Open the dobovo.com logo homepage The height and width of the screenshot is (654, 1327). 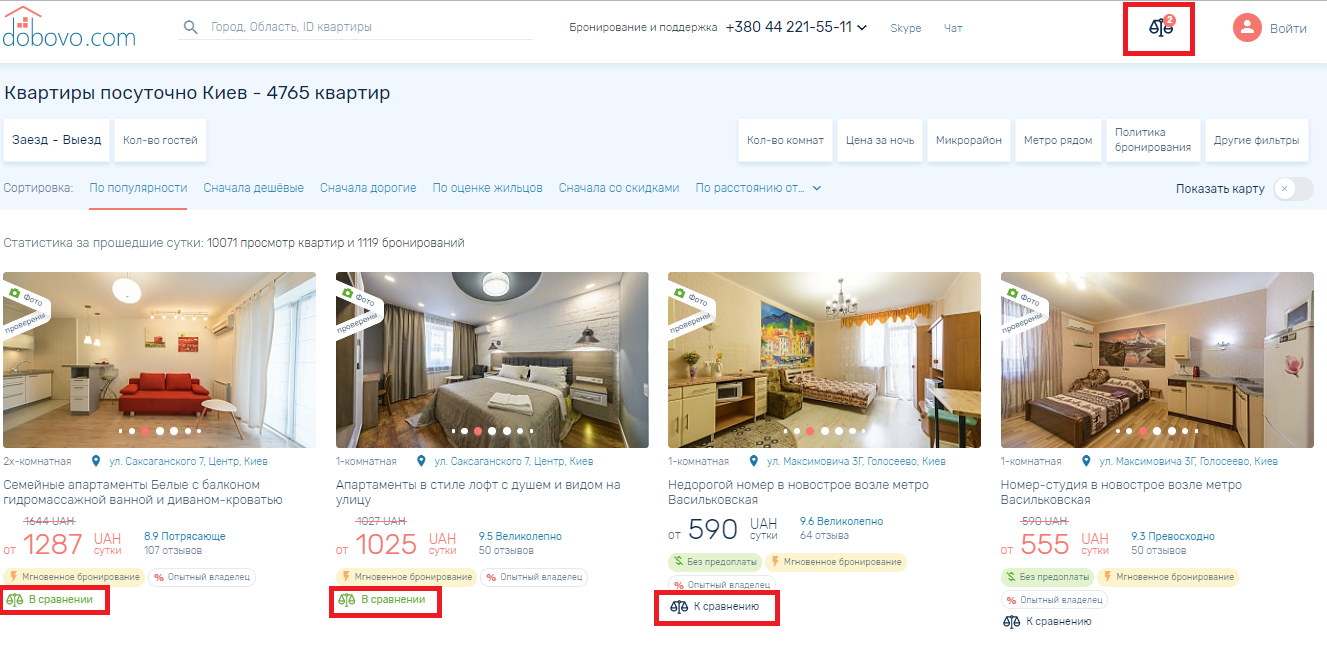68,28
